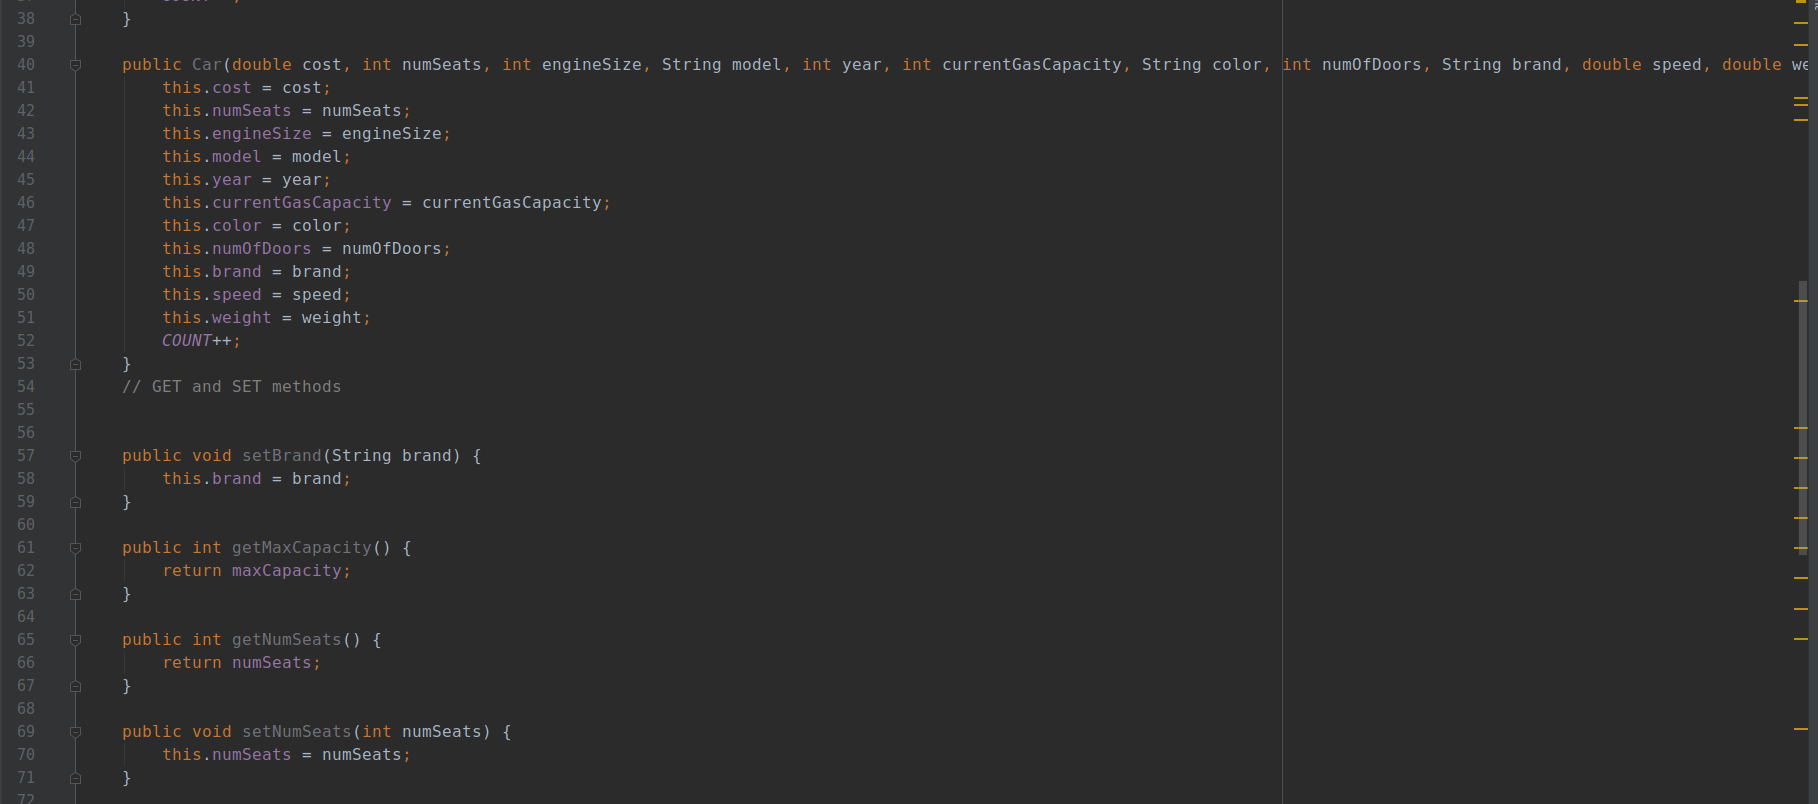Click line number 69 in gutter
The image size is (1818, 804).
pos(26,732)
